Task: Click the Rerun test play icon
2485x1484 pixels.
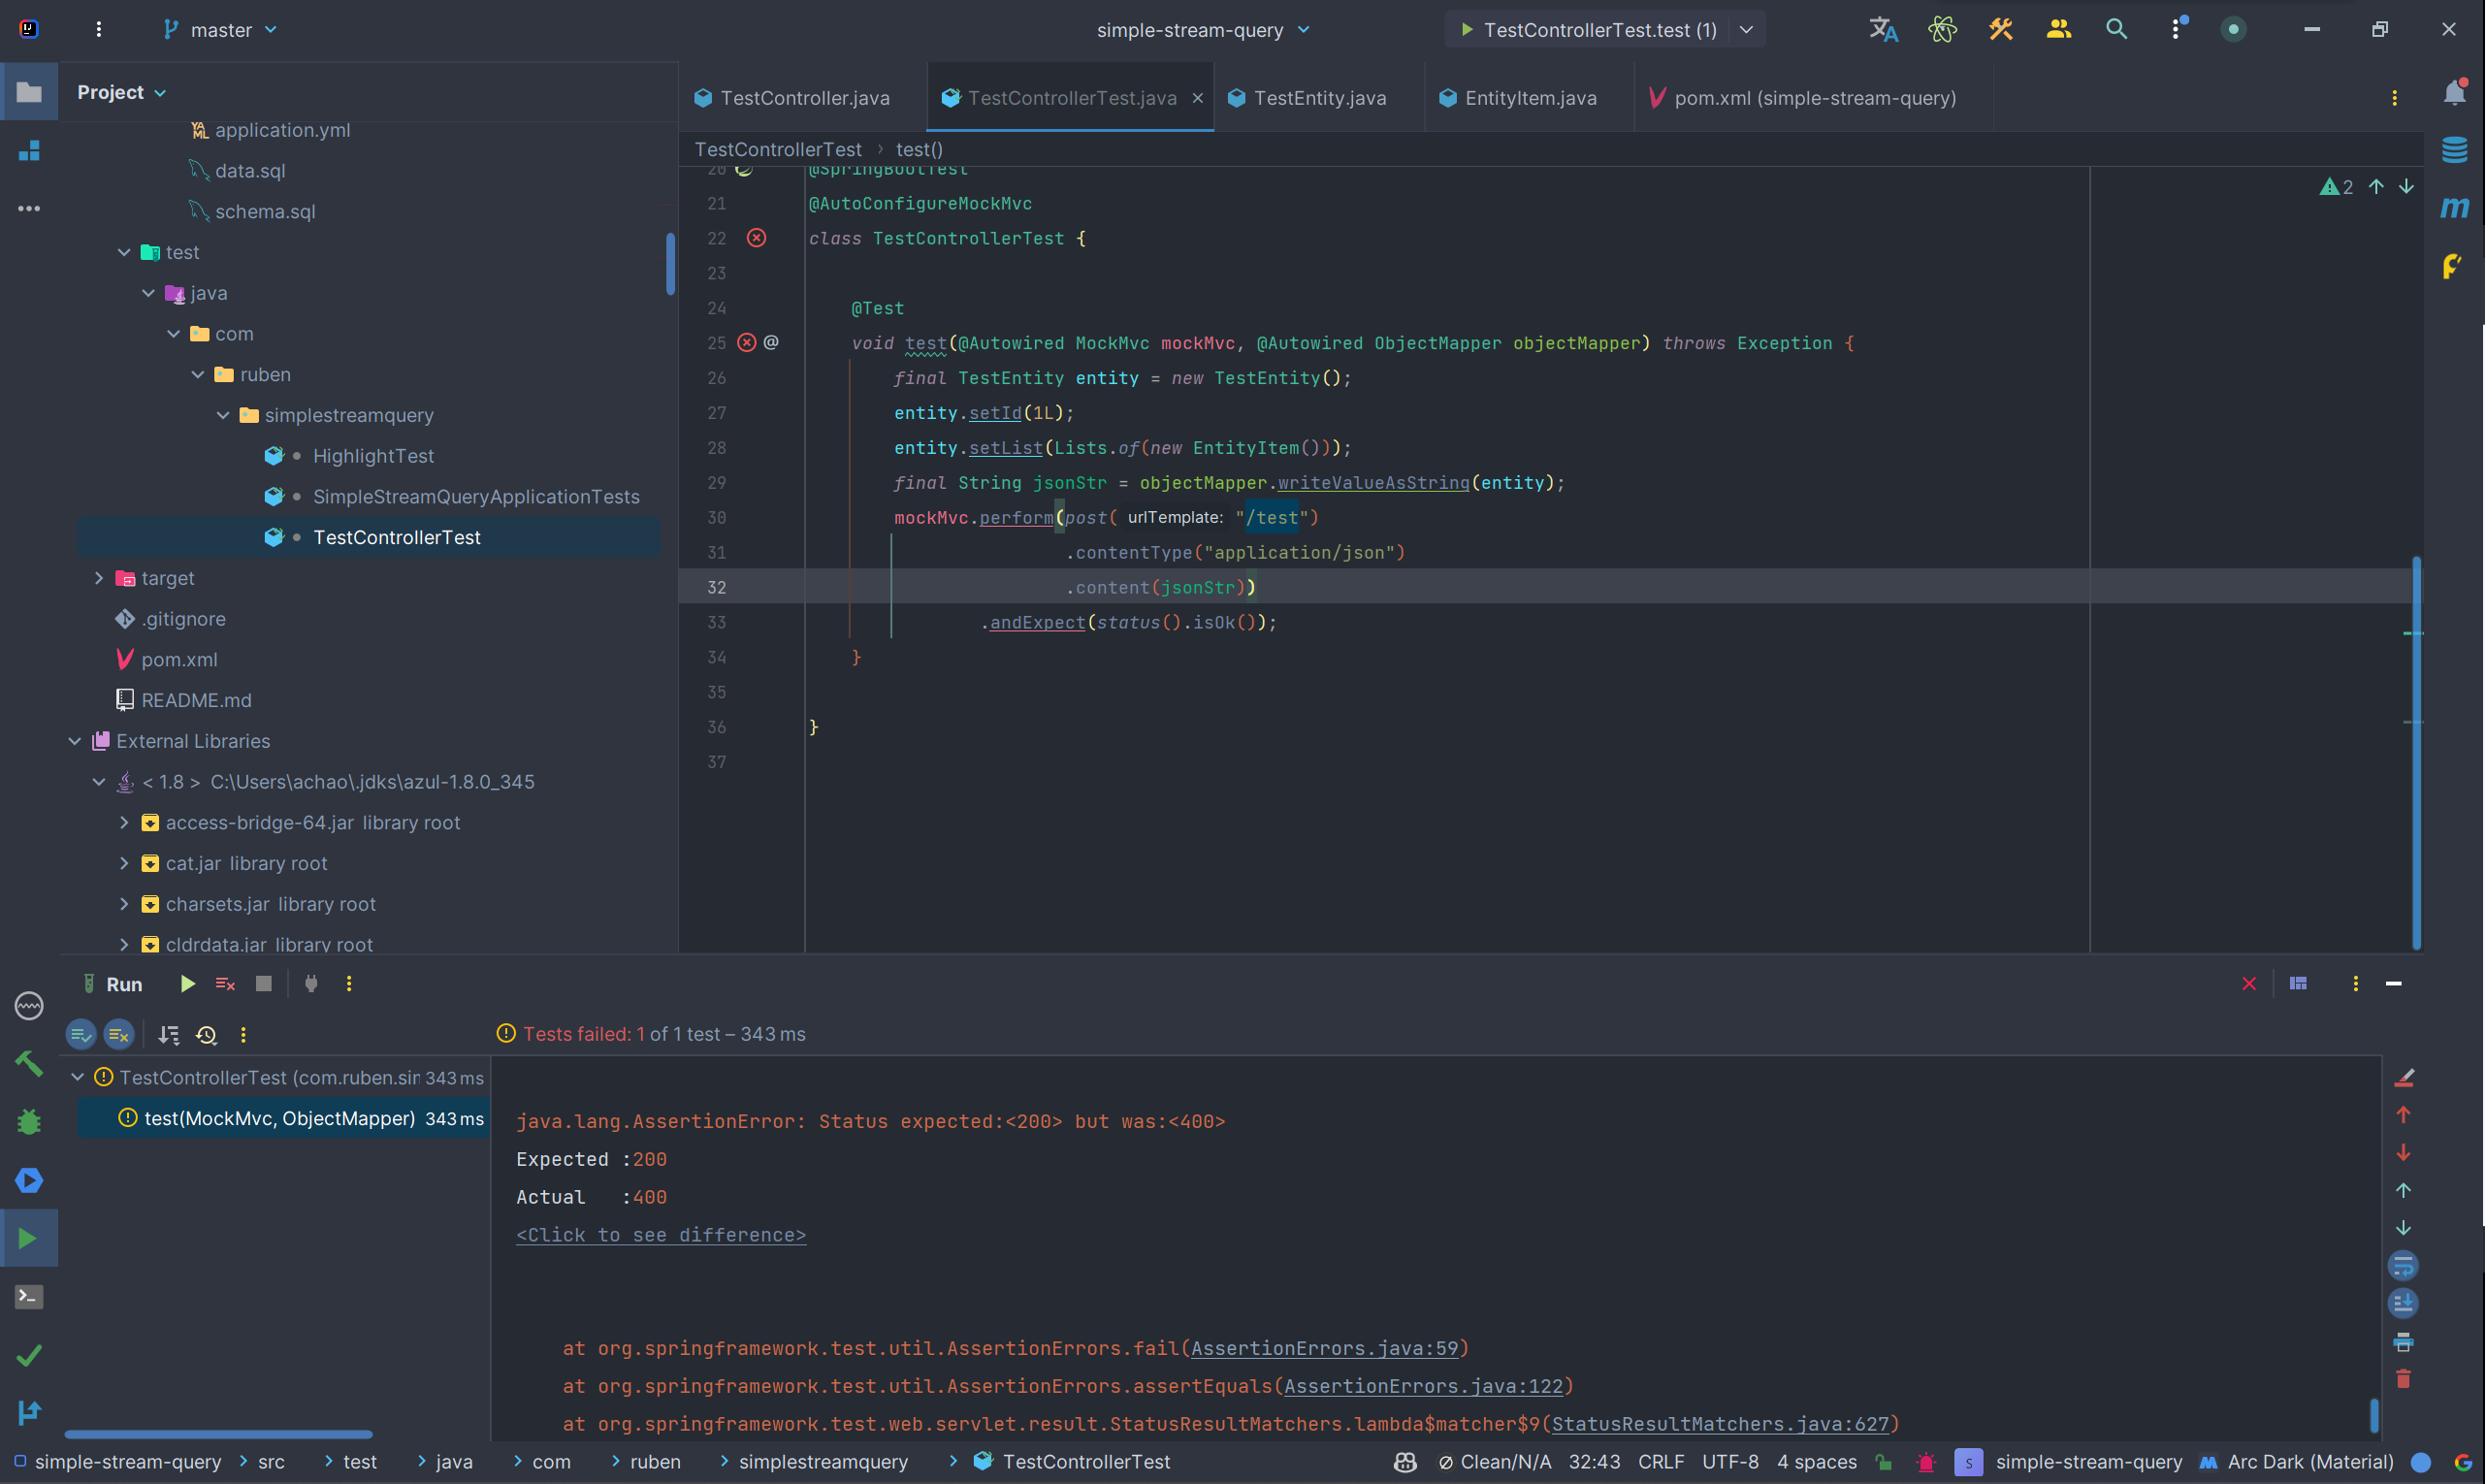Action: [x=187, y=984]
